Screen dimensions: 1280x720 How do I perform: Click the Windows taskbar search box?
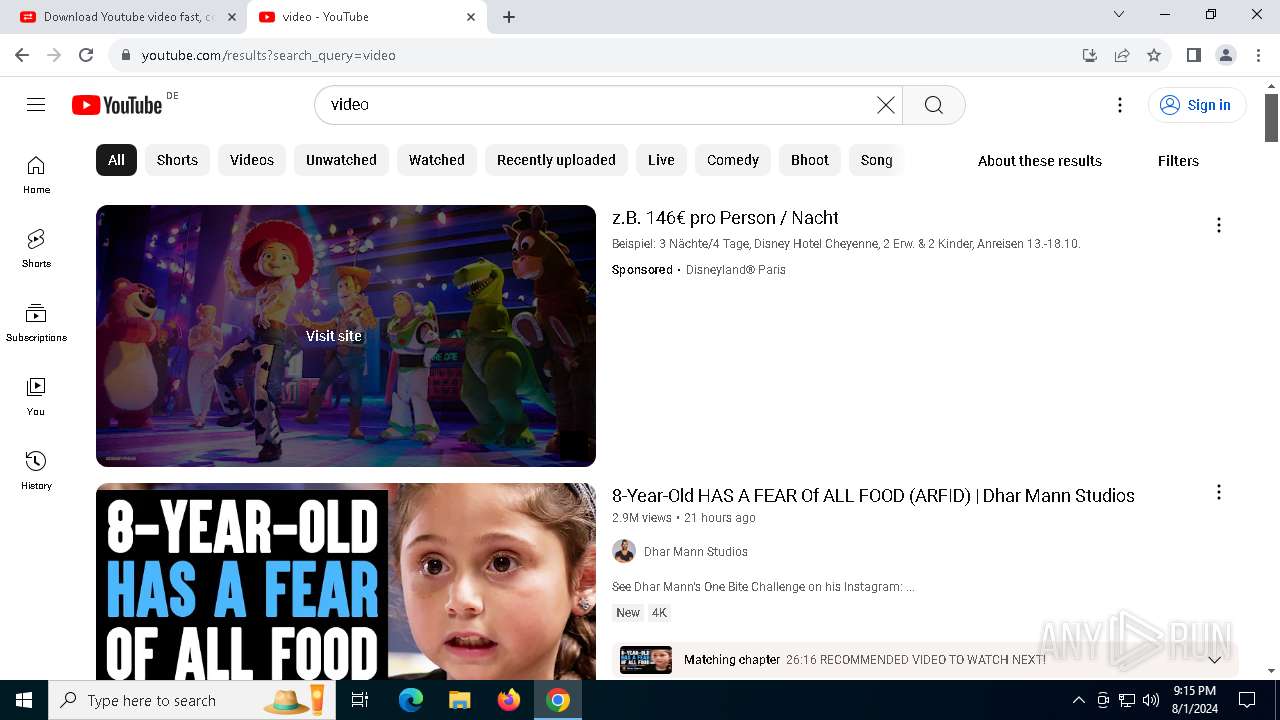pos(190,700)
